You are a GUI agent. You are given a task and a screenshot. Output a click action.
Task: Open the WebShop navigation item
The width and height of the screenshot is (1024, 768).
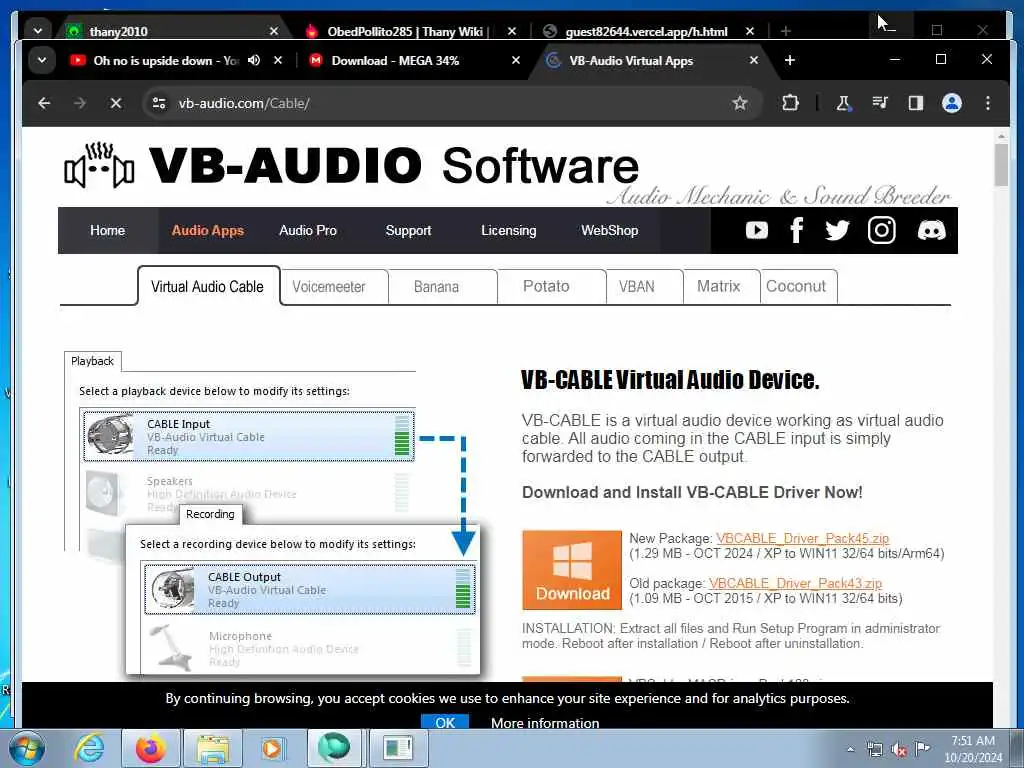coord(609,230)
